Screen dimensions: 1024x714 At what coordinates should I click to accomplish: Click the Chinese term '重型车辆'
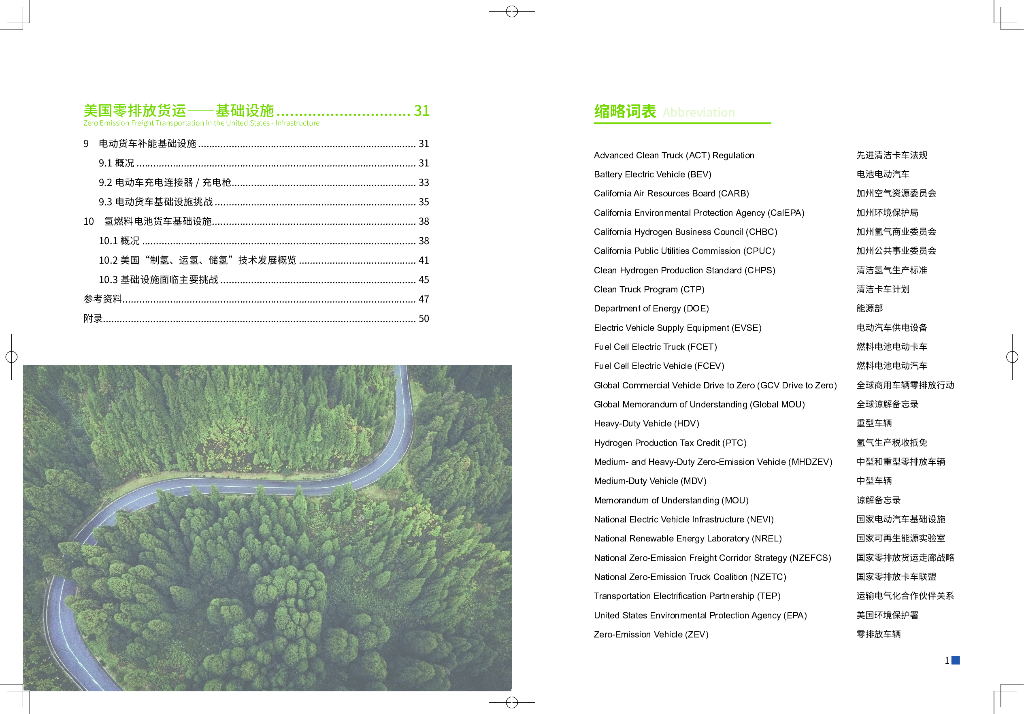point(874,423)
